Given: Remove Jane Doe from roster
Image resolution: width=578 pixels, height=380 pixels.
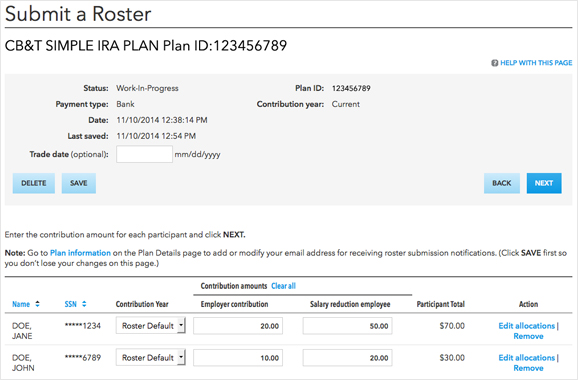Looking at the screenshot, I should (528, 336).
